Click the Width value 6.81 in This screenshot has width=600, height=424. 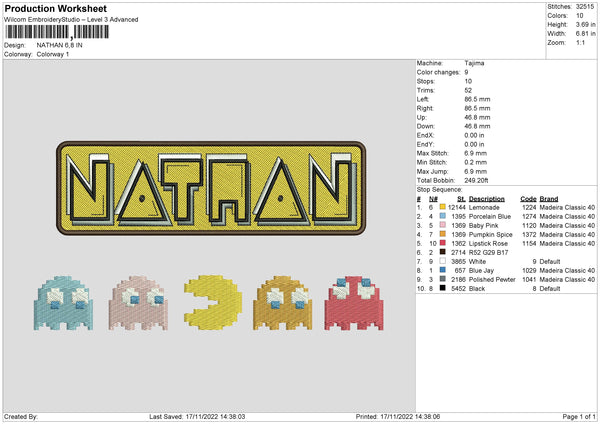coord(585,34)
